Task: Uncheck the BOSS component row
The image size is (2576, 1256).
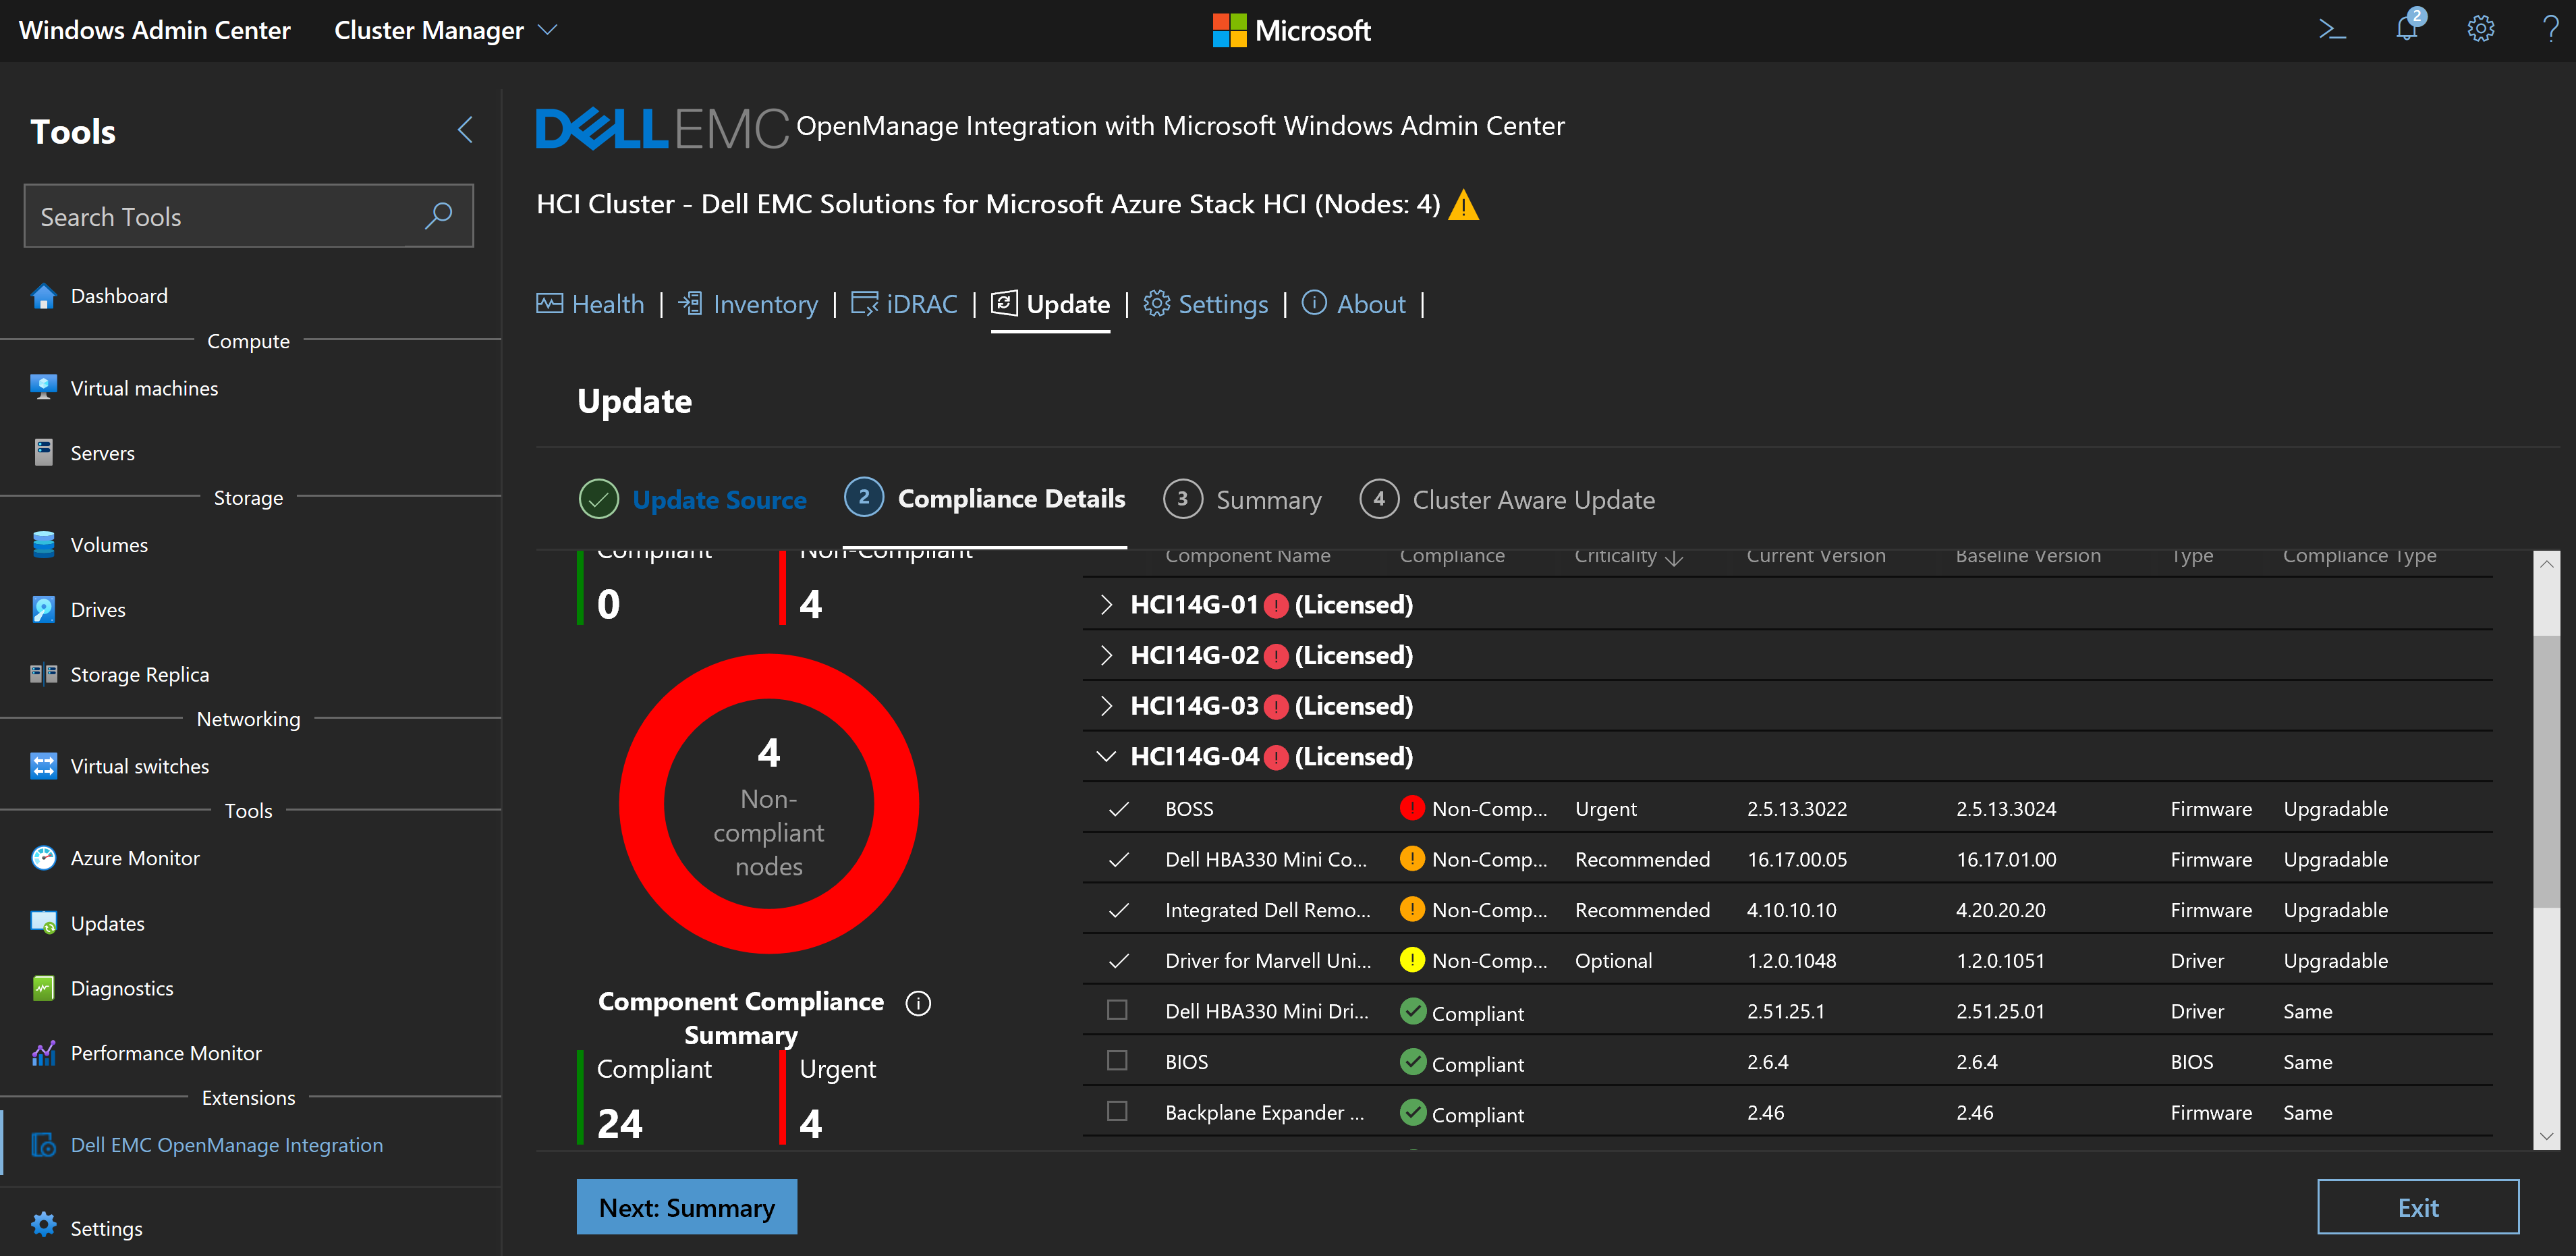Action: click(1119, 809)
